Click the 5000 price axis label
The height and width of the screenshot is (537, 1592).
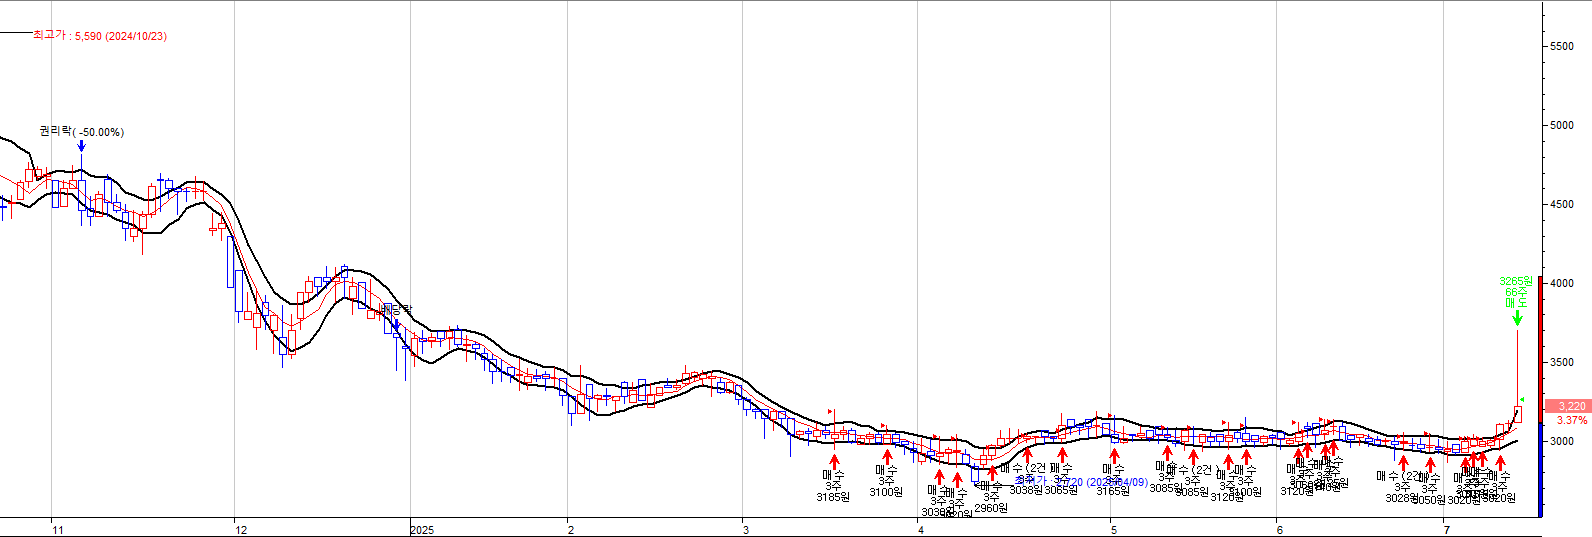click(1561, 126)
